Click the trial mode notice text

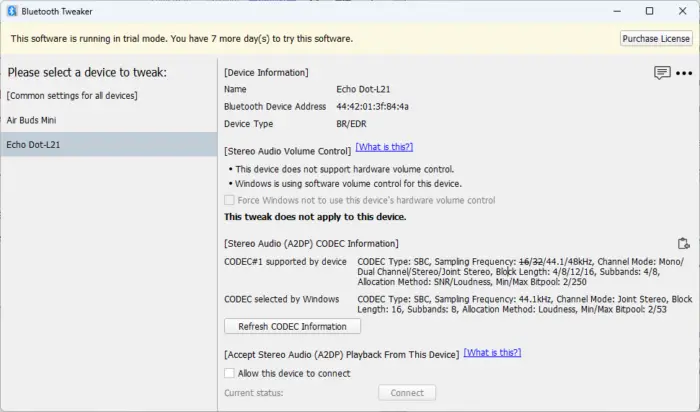(182, 39)
